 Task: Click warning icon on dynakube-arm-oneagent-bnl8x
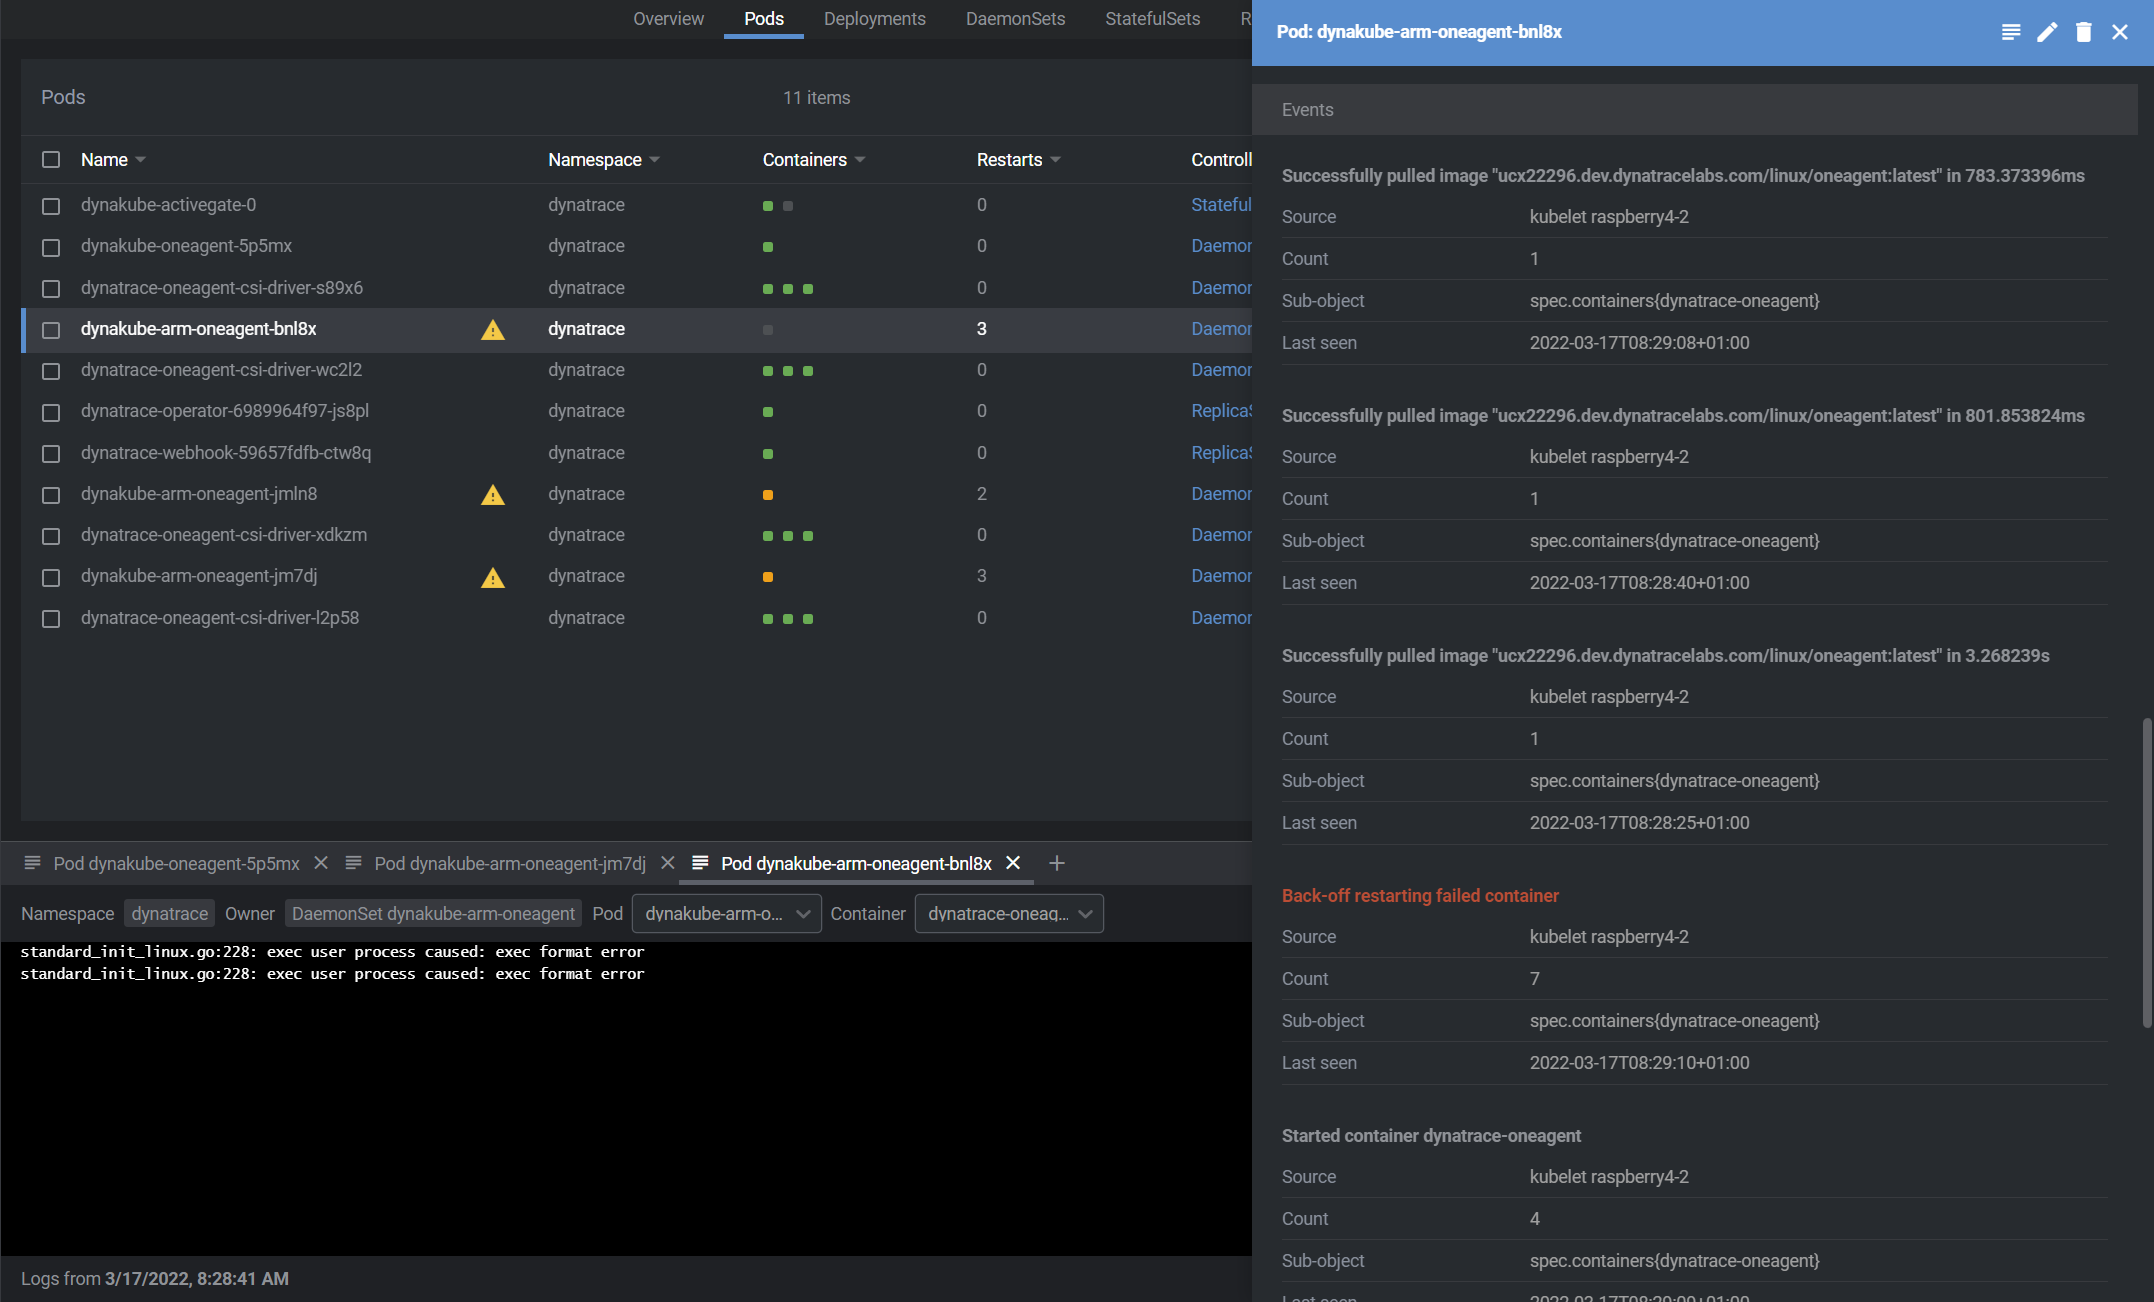[493, 330]
